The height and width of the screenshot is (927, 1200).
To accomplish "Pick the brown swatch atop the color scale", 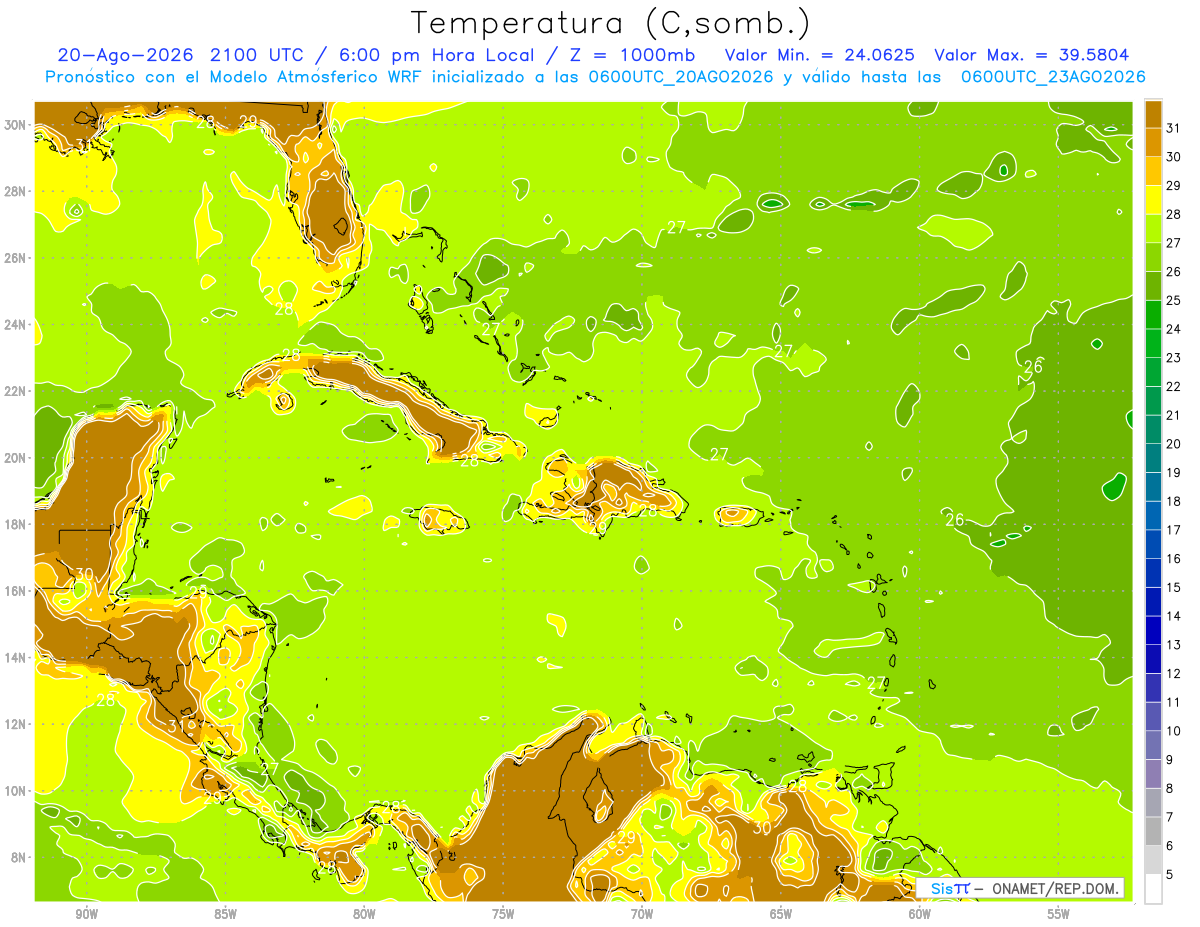I will pos(1153,114).
